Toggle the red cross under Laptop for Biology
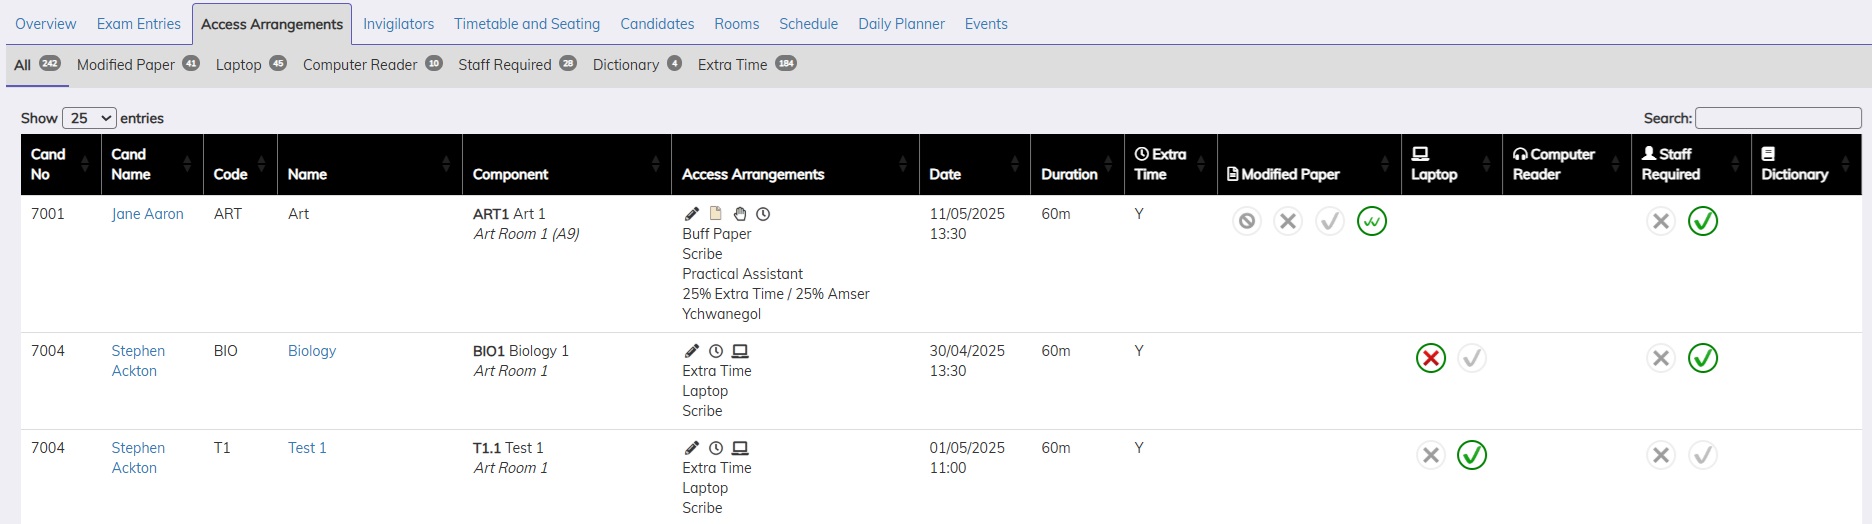The width and height of the screenshot is (1872, 524). (1430, 358)
